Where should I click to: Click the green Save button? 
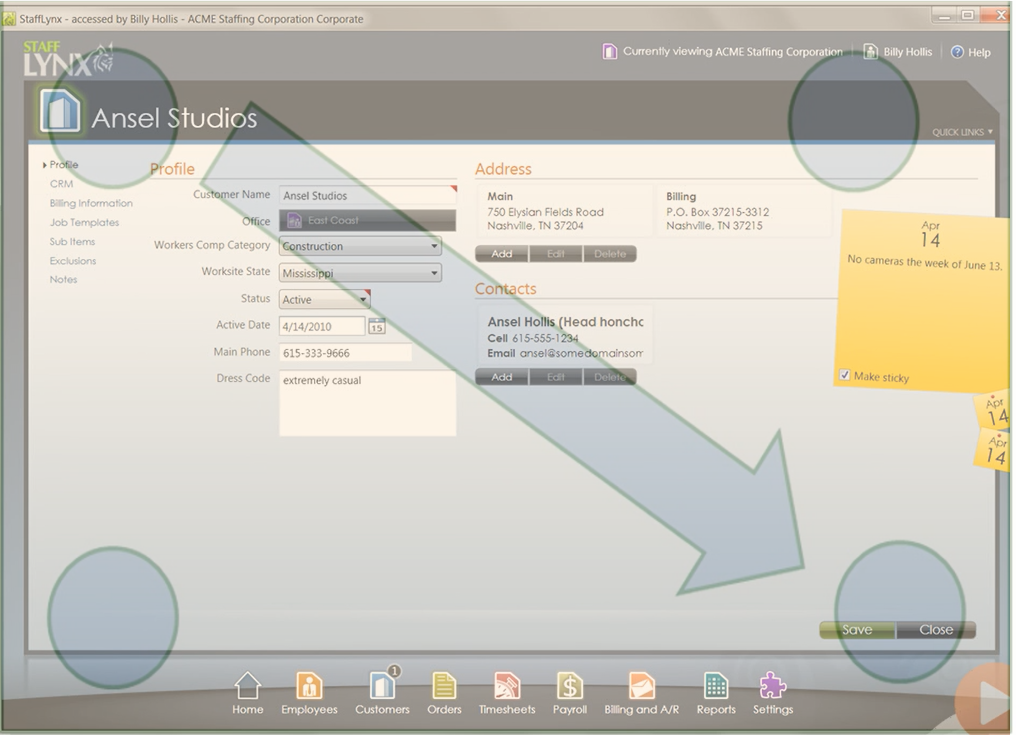[857, 629]
